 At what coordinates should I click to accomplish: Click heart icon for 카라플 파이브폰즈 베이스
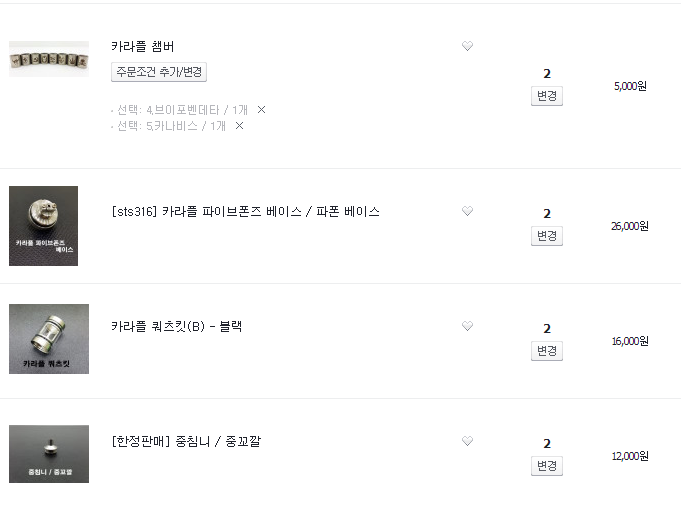467,211
